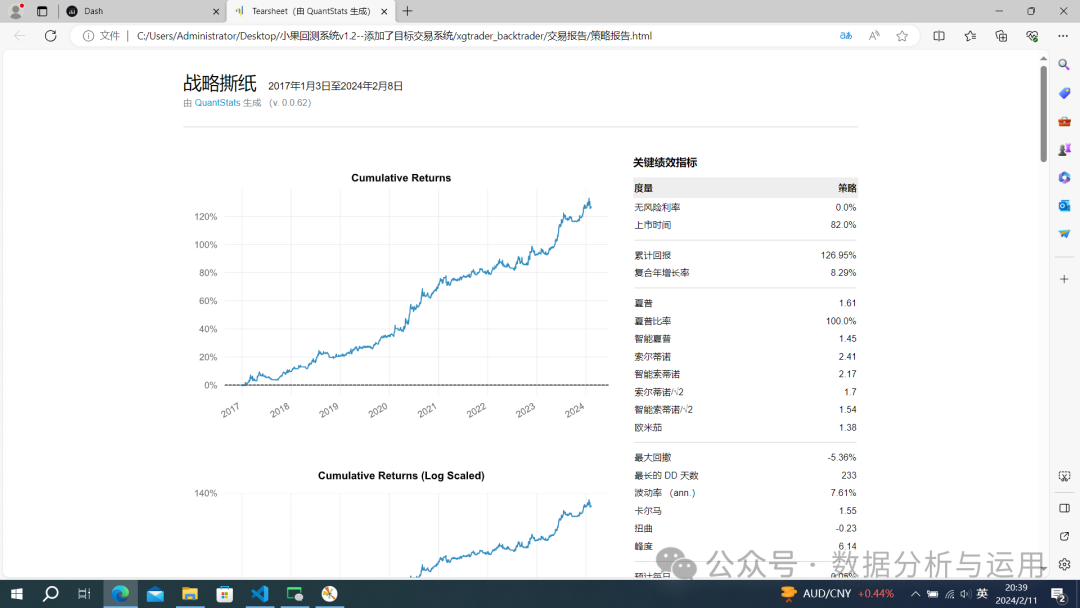Open sidebar search

[x=1064, y=65]
